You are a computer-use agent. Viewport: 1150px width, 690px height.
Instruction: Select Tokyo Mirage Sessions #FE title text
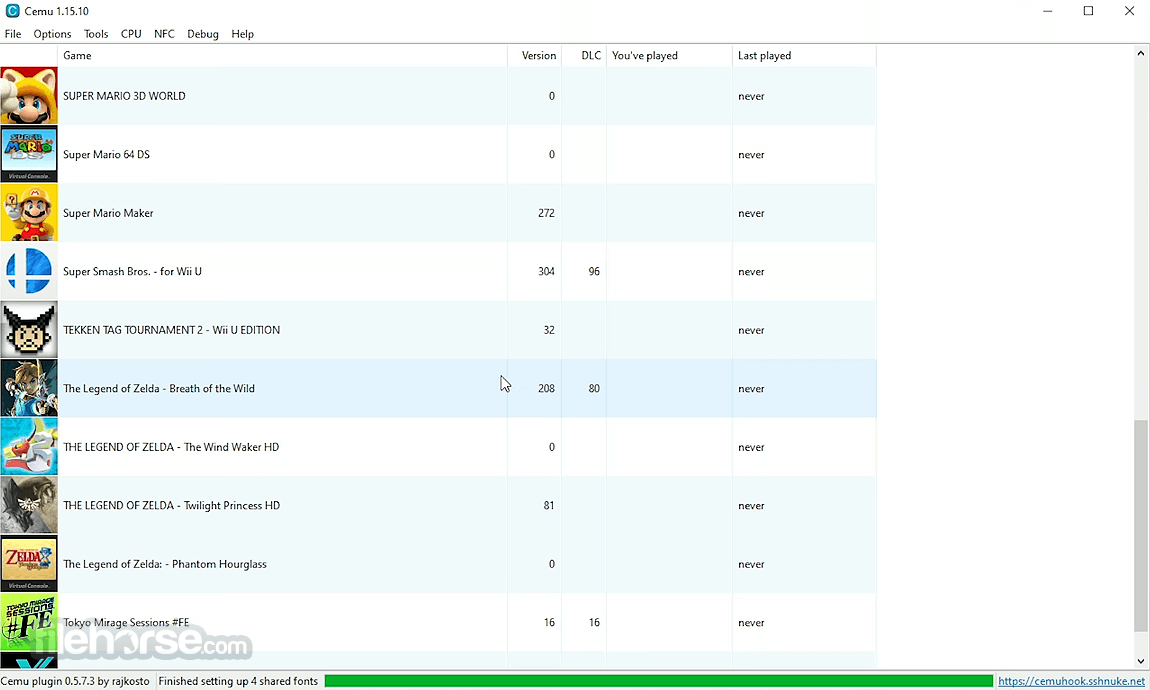[126, 623]
